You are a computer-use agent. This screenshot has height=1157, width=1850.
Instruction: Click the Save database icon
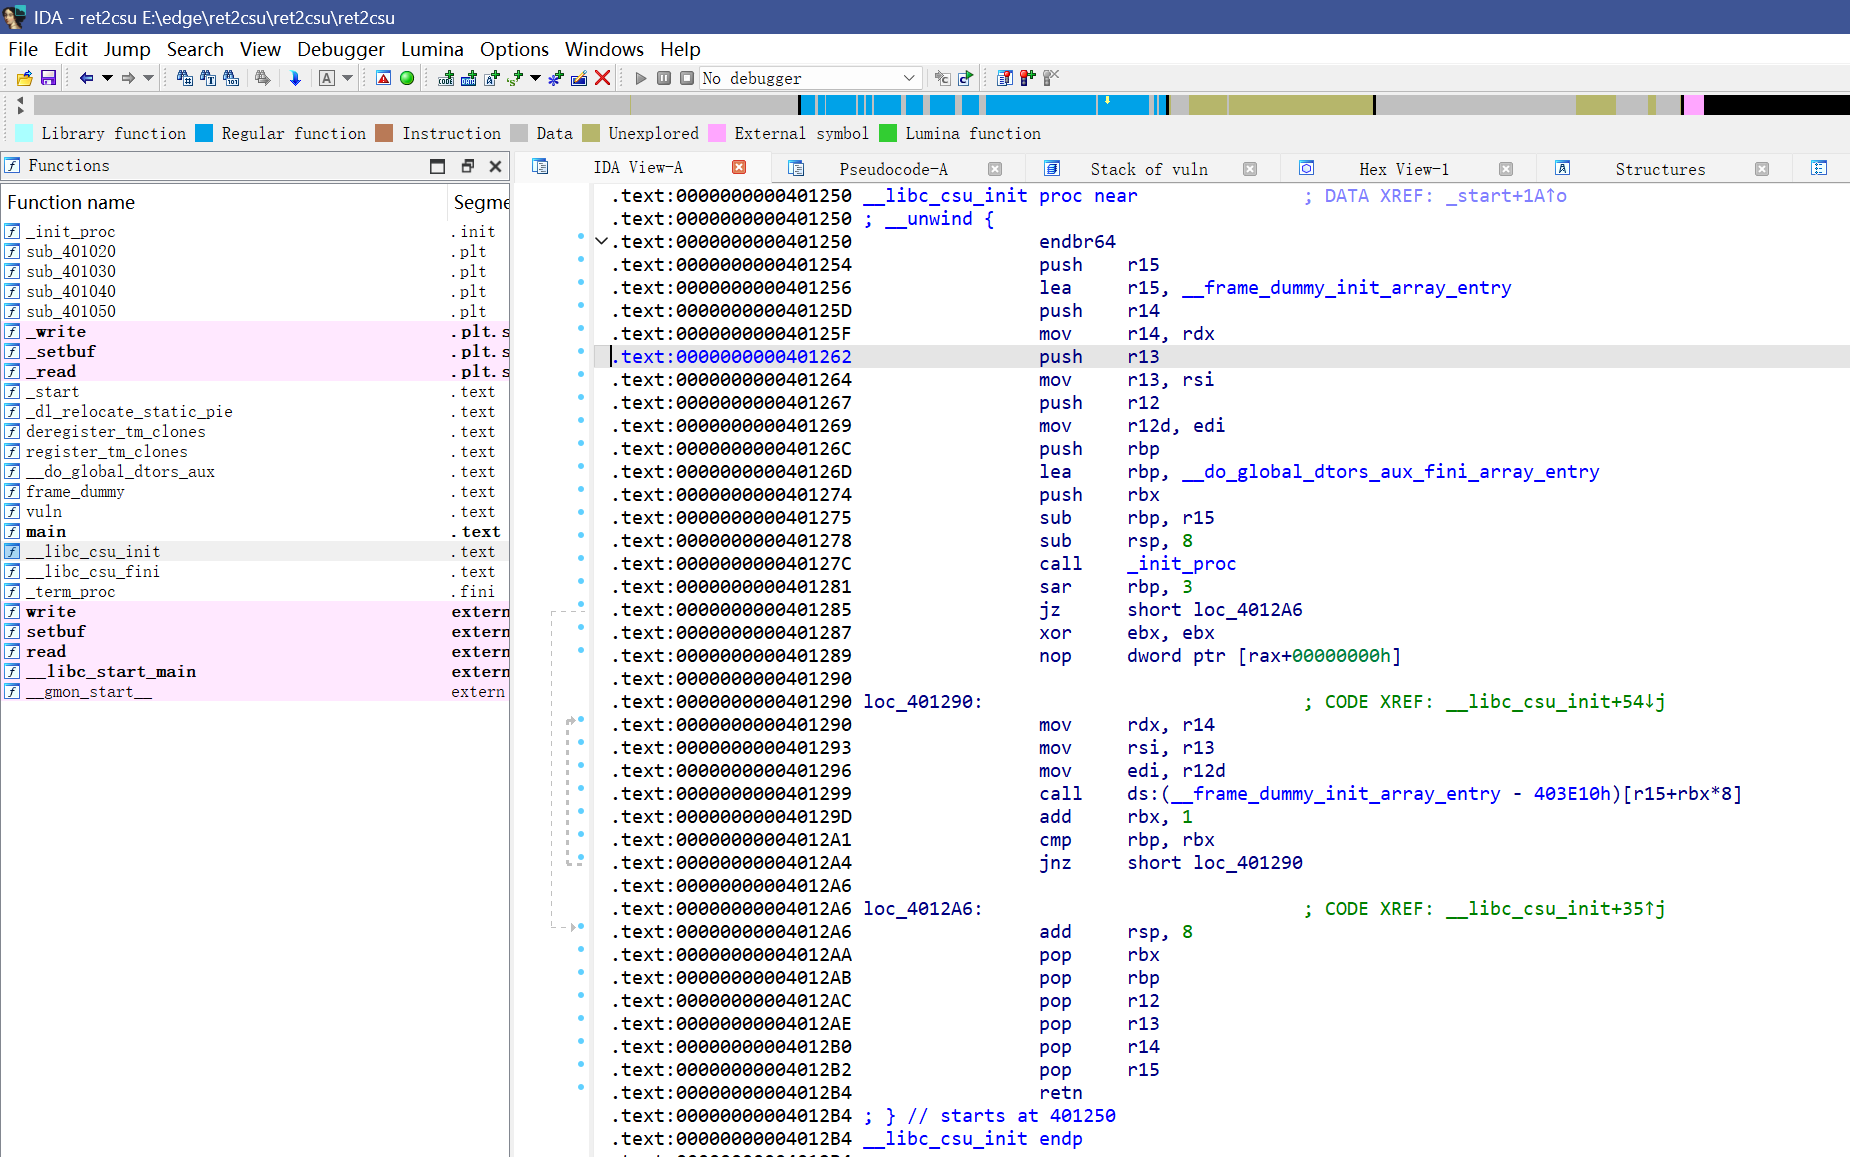(x=48, y=78)
